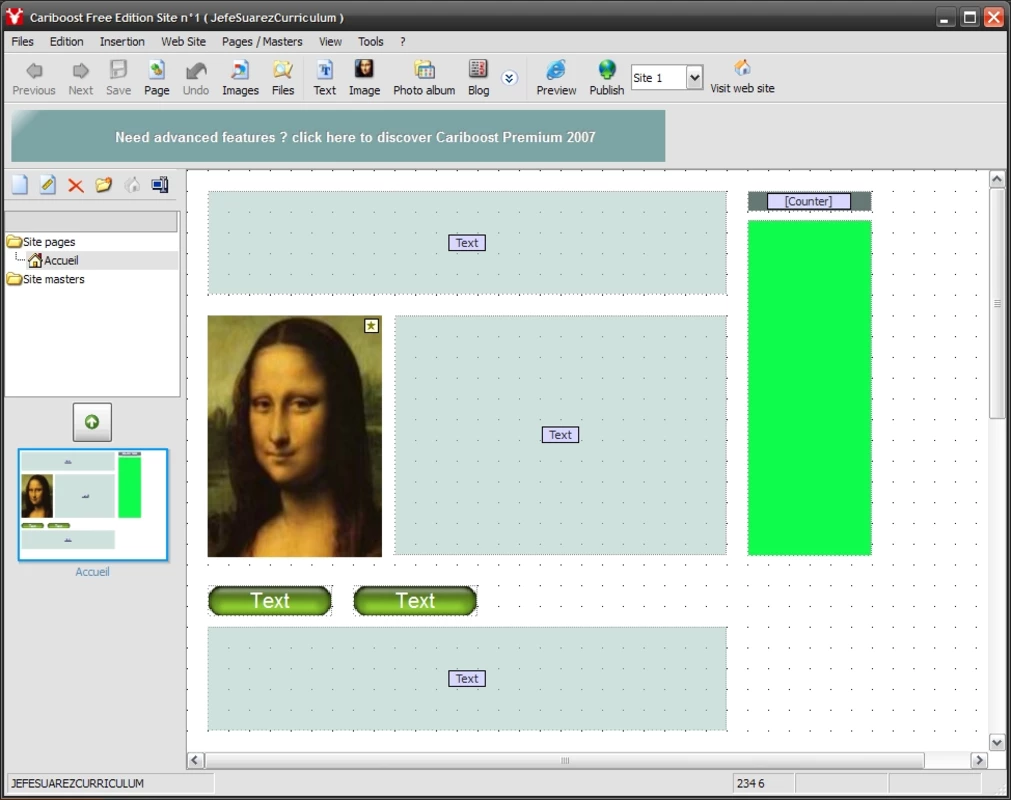
Task: Add a new page with the Page icon
Action: pyautogui.click(x=157, y=77)
